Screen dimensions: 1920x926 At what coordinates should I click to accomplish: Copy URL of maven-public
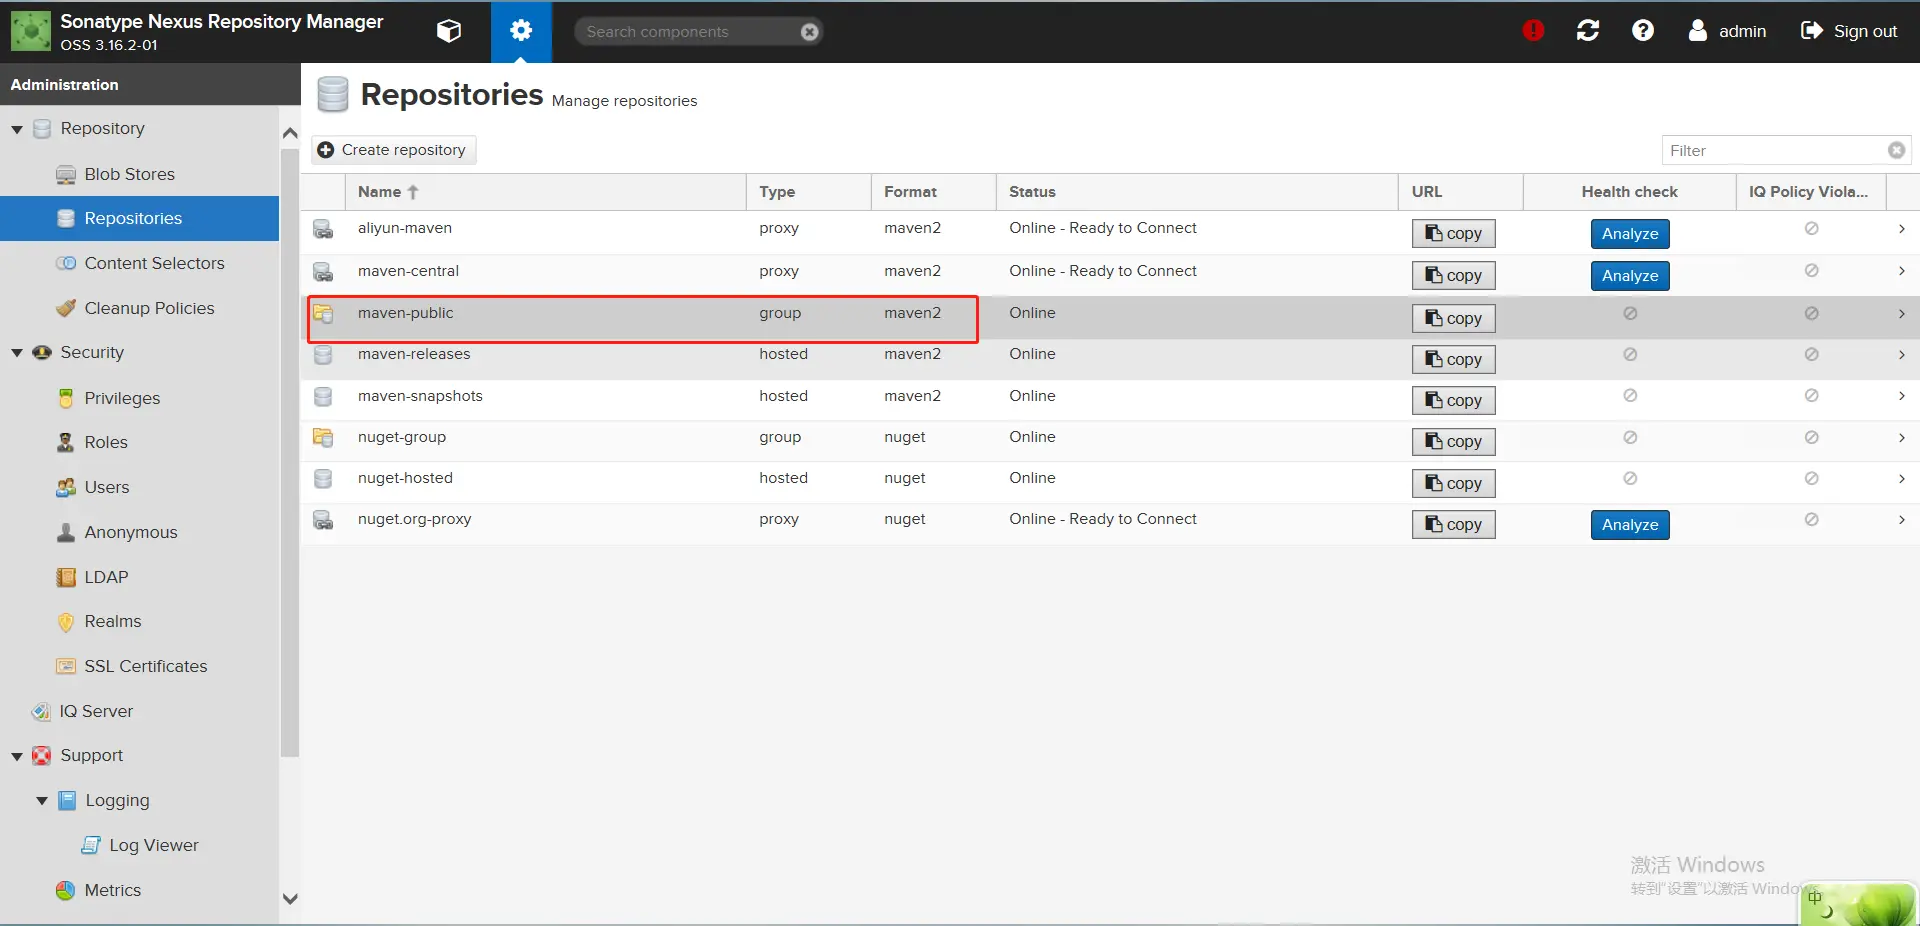pos(1453,318)
